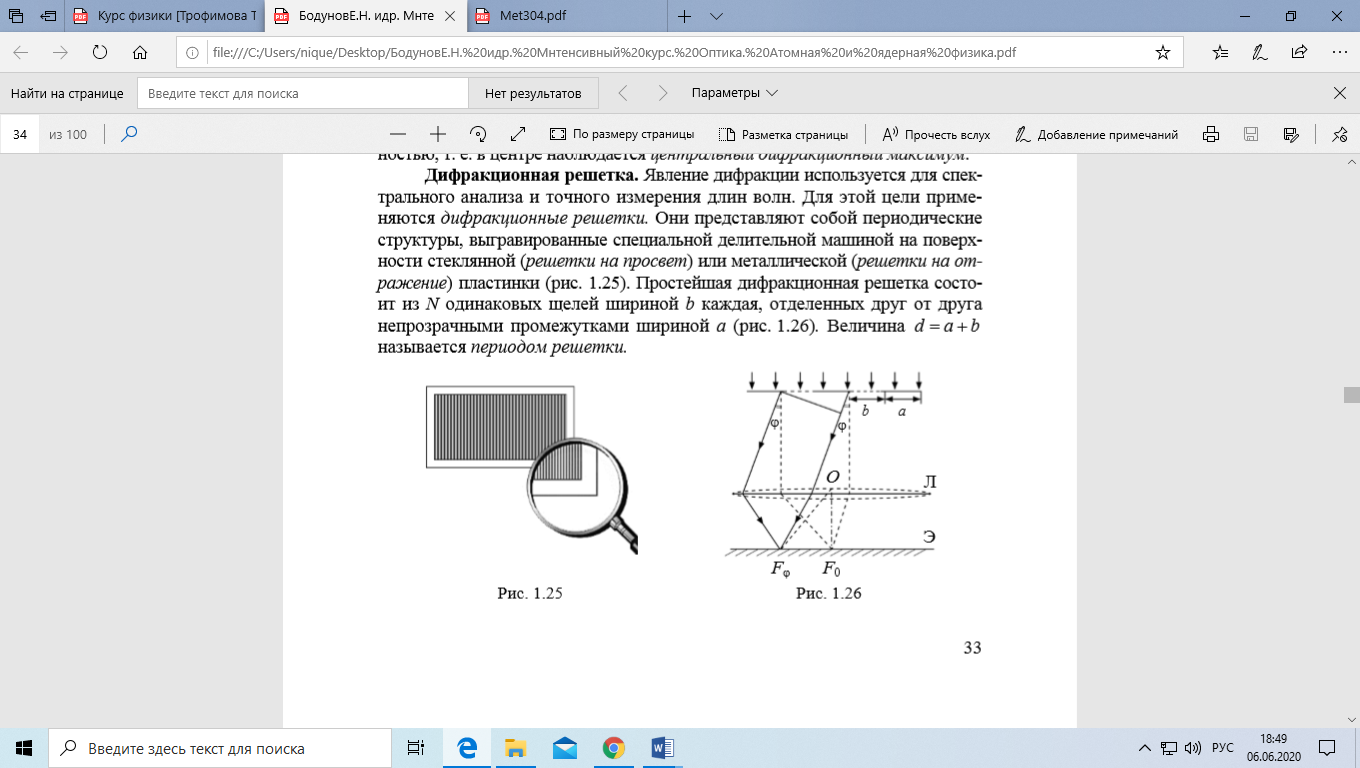Open the Mail app from taskbar
The height and width of the screenshot is (768, 1360).
click(564, 748)
